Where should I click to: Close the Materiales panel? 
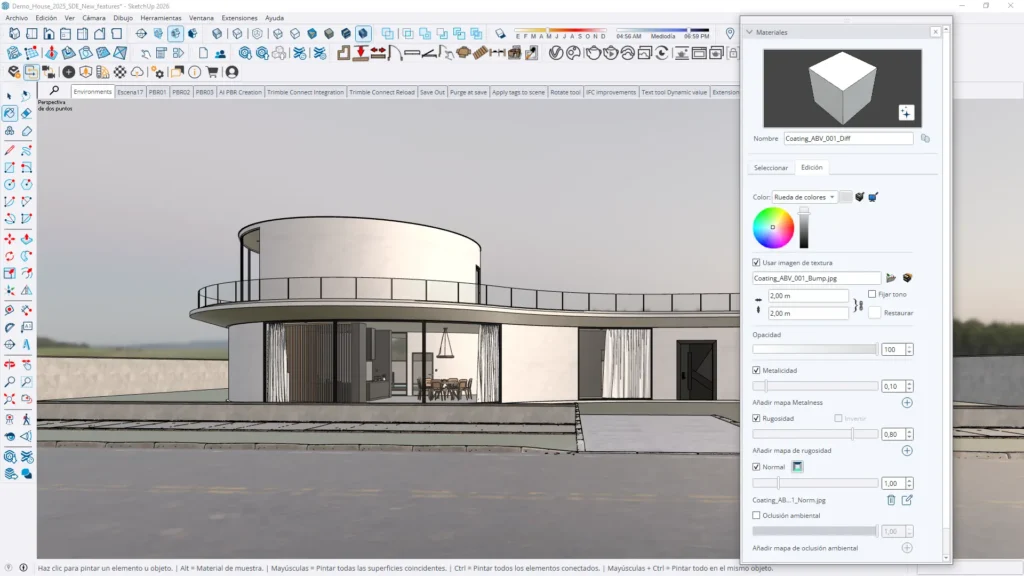coord(935,32)
